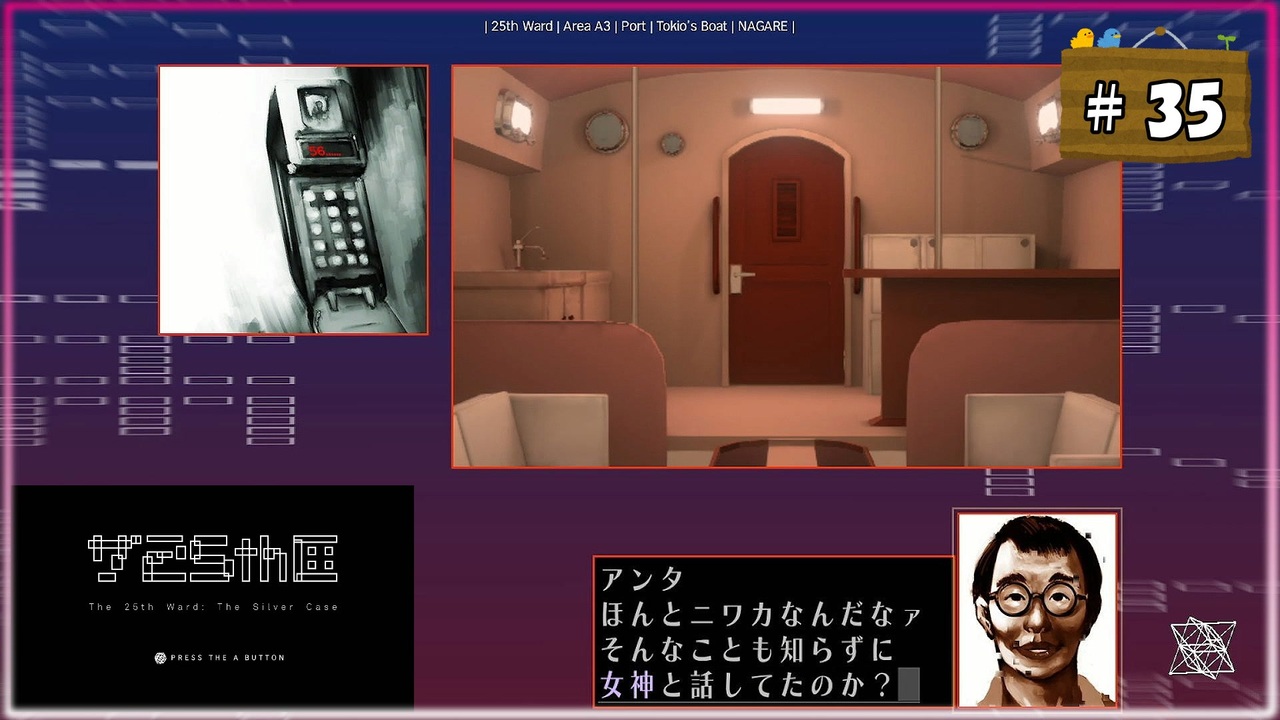Viewport: 1280px width, 720px height.
Task: Click the dialogue line "女神と話してたのか？"
Action: point(748,685)
